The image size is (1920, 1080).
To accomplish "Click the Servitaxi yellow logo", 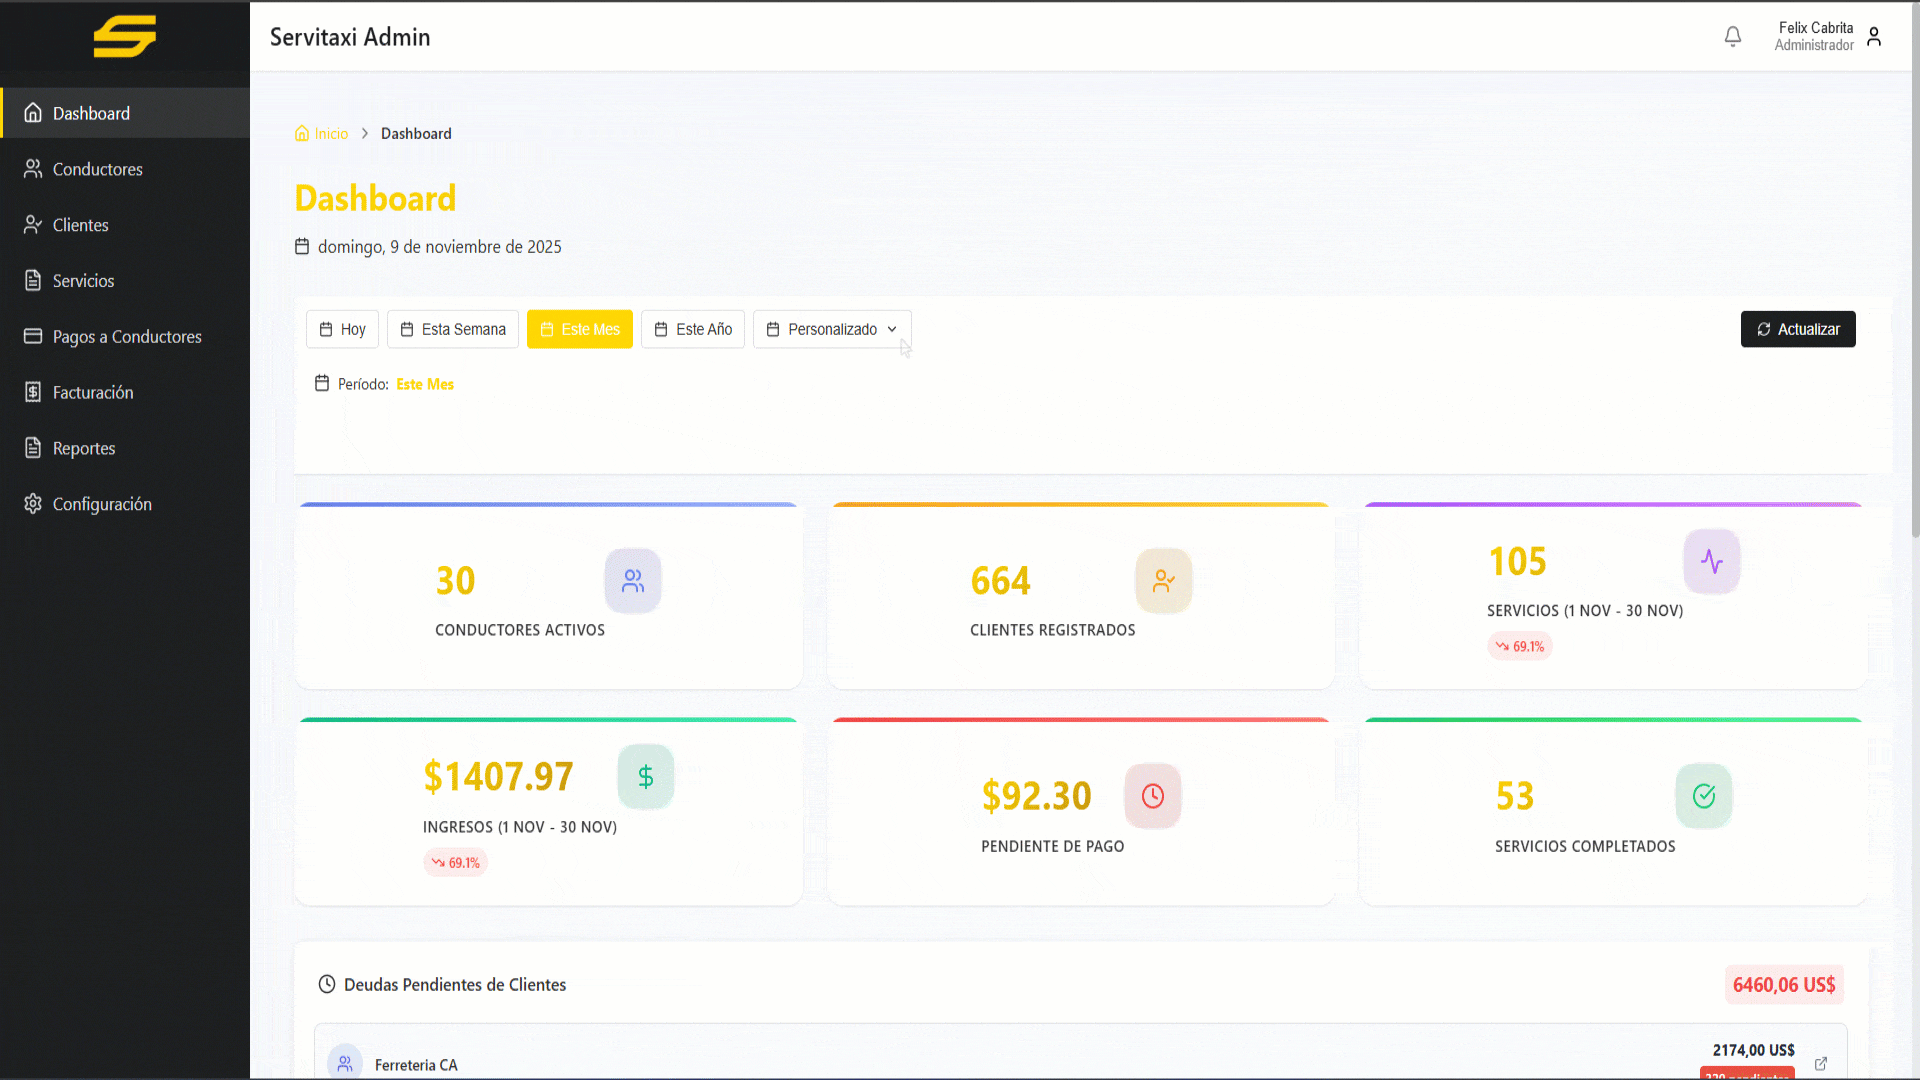I will [125, 37].
